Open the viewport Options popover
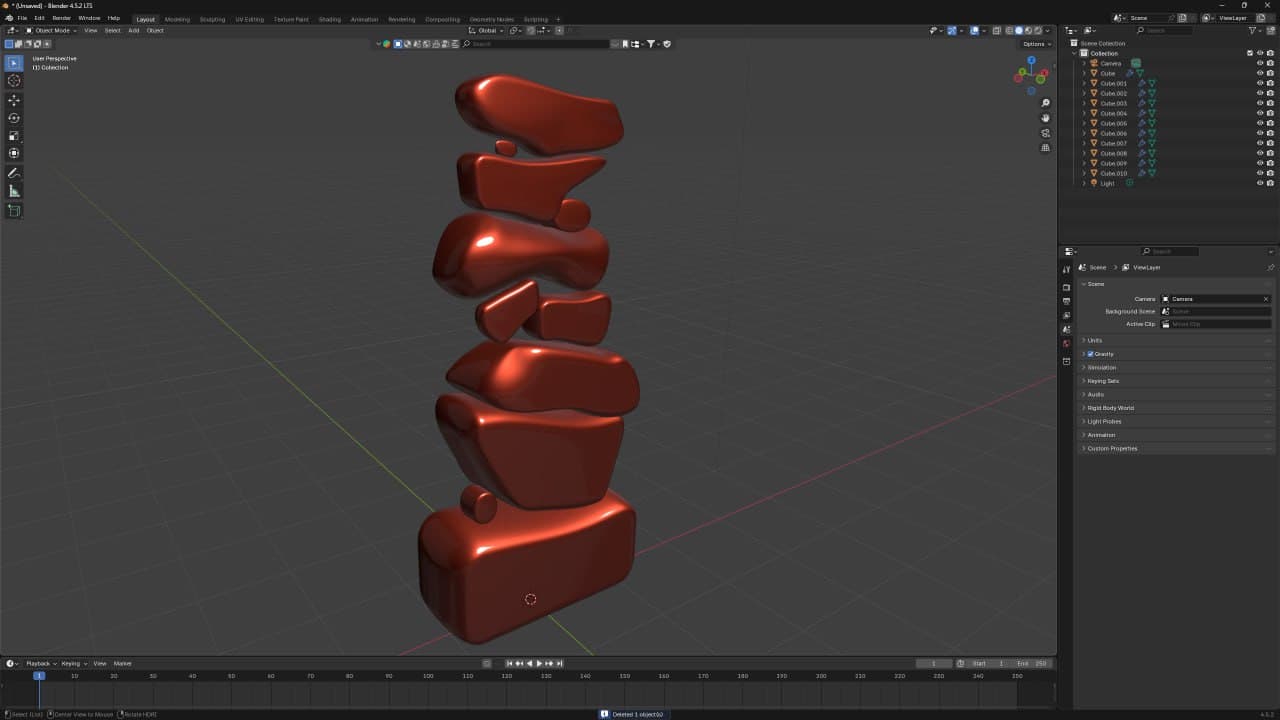 (x=1035, y=44)
